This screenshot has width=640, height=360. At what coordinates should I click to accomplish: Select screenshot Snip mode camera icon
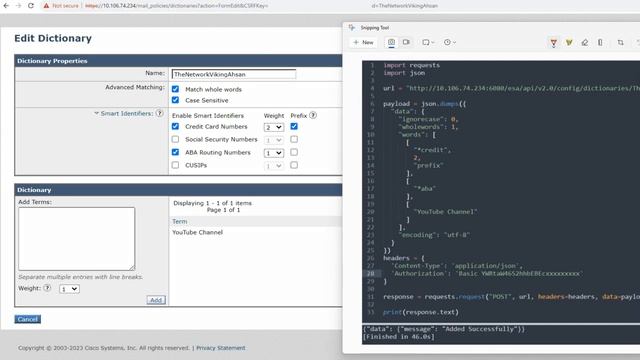tap(391, 42)
